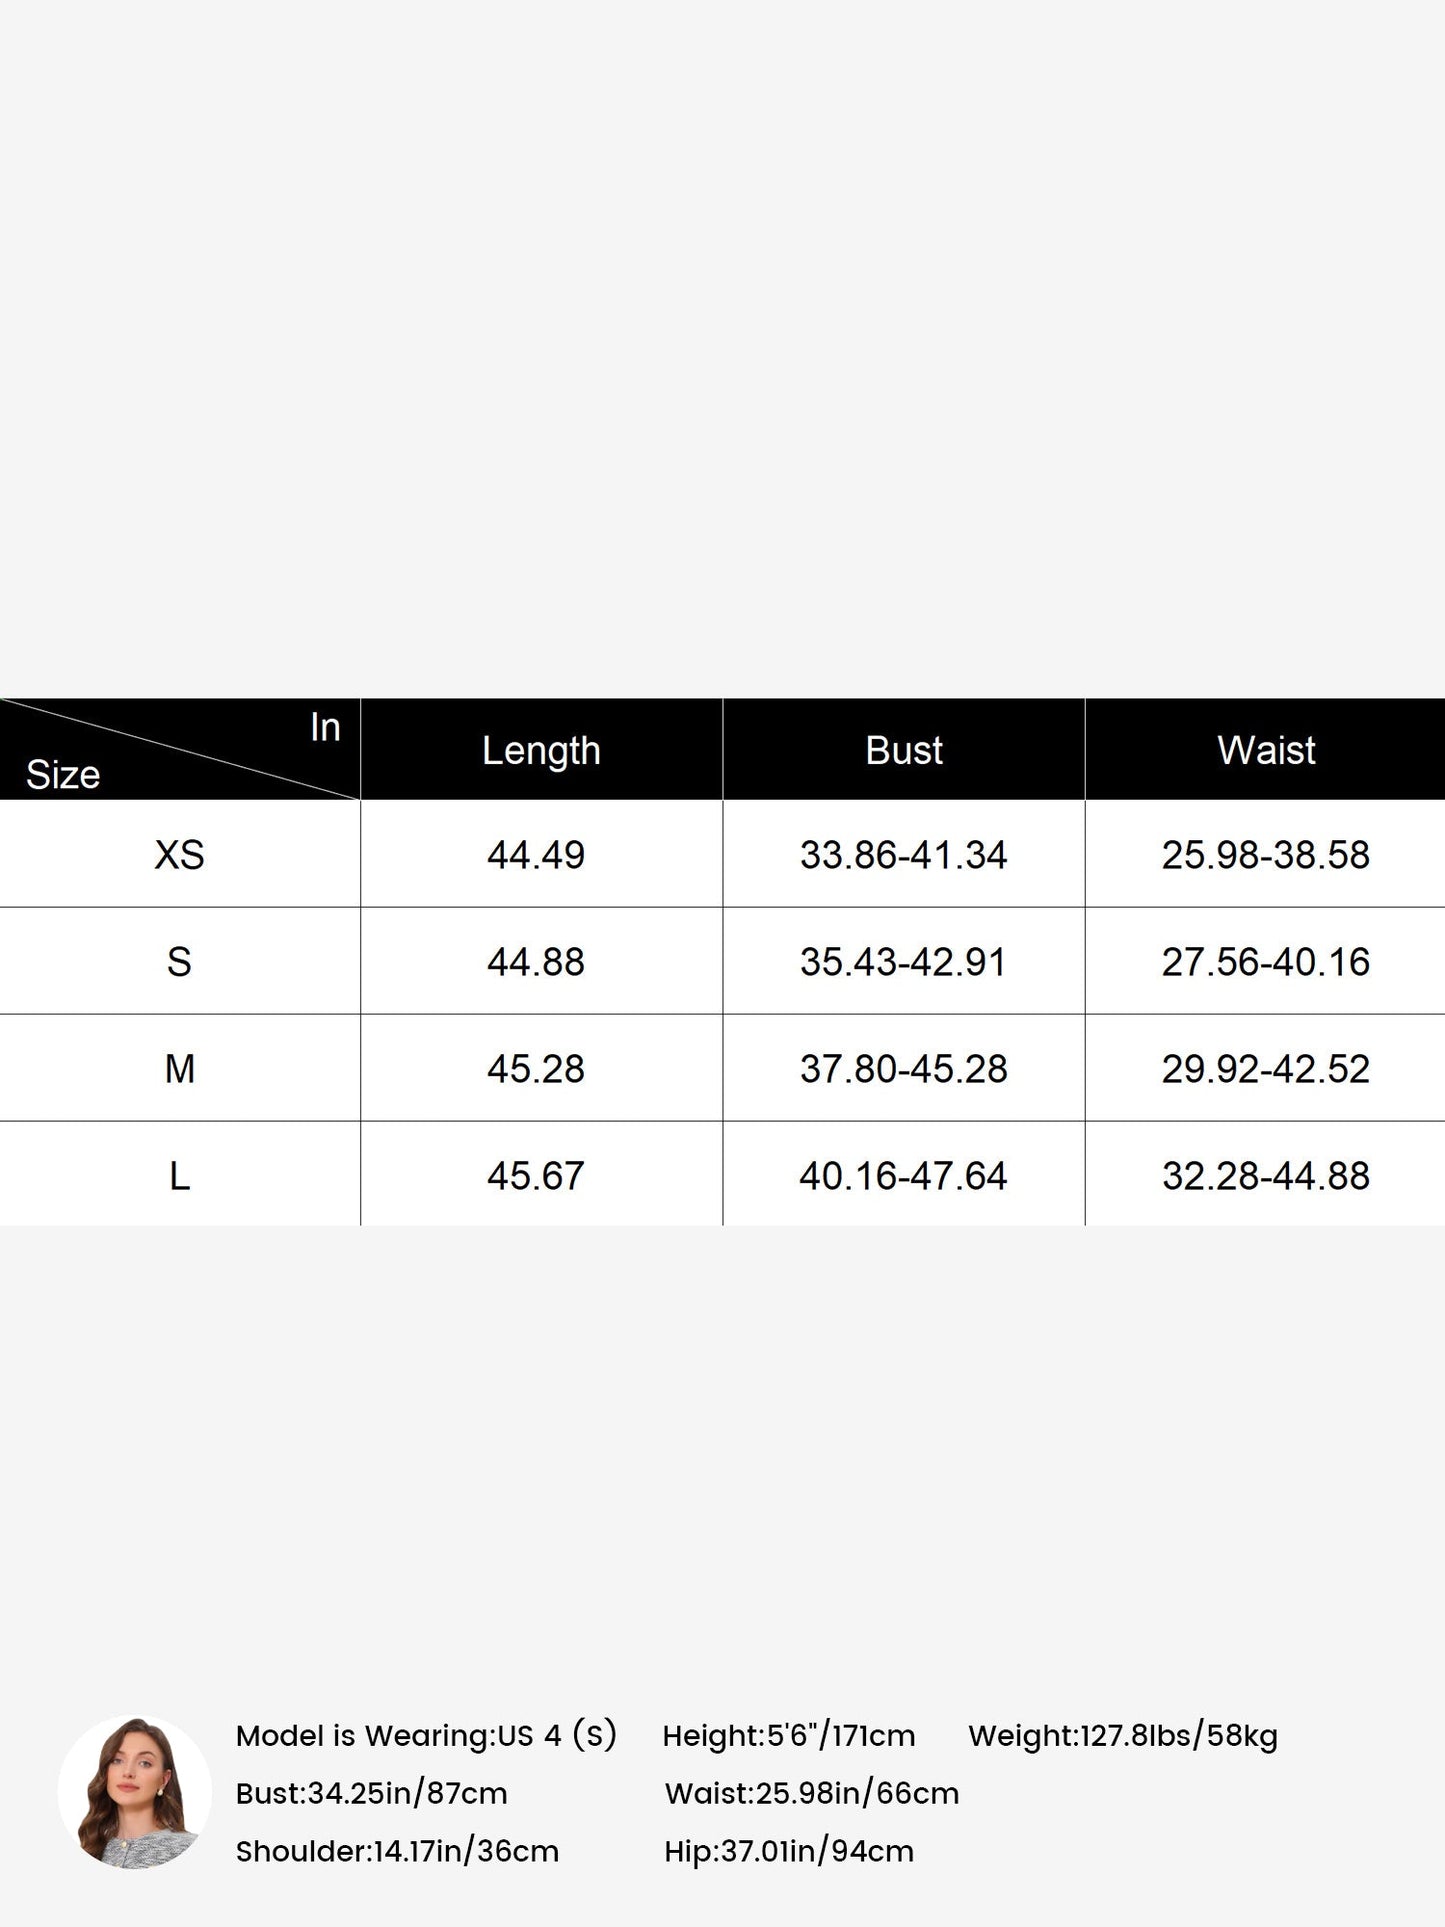Click the Weight 127.8lbs/58kg text

coord(1123,1735)
